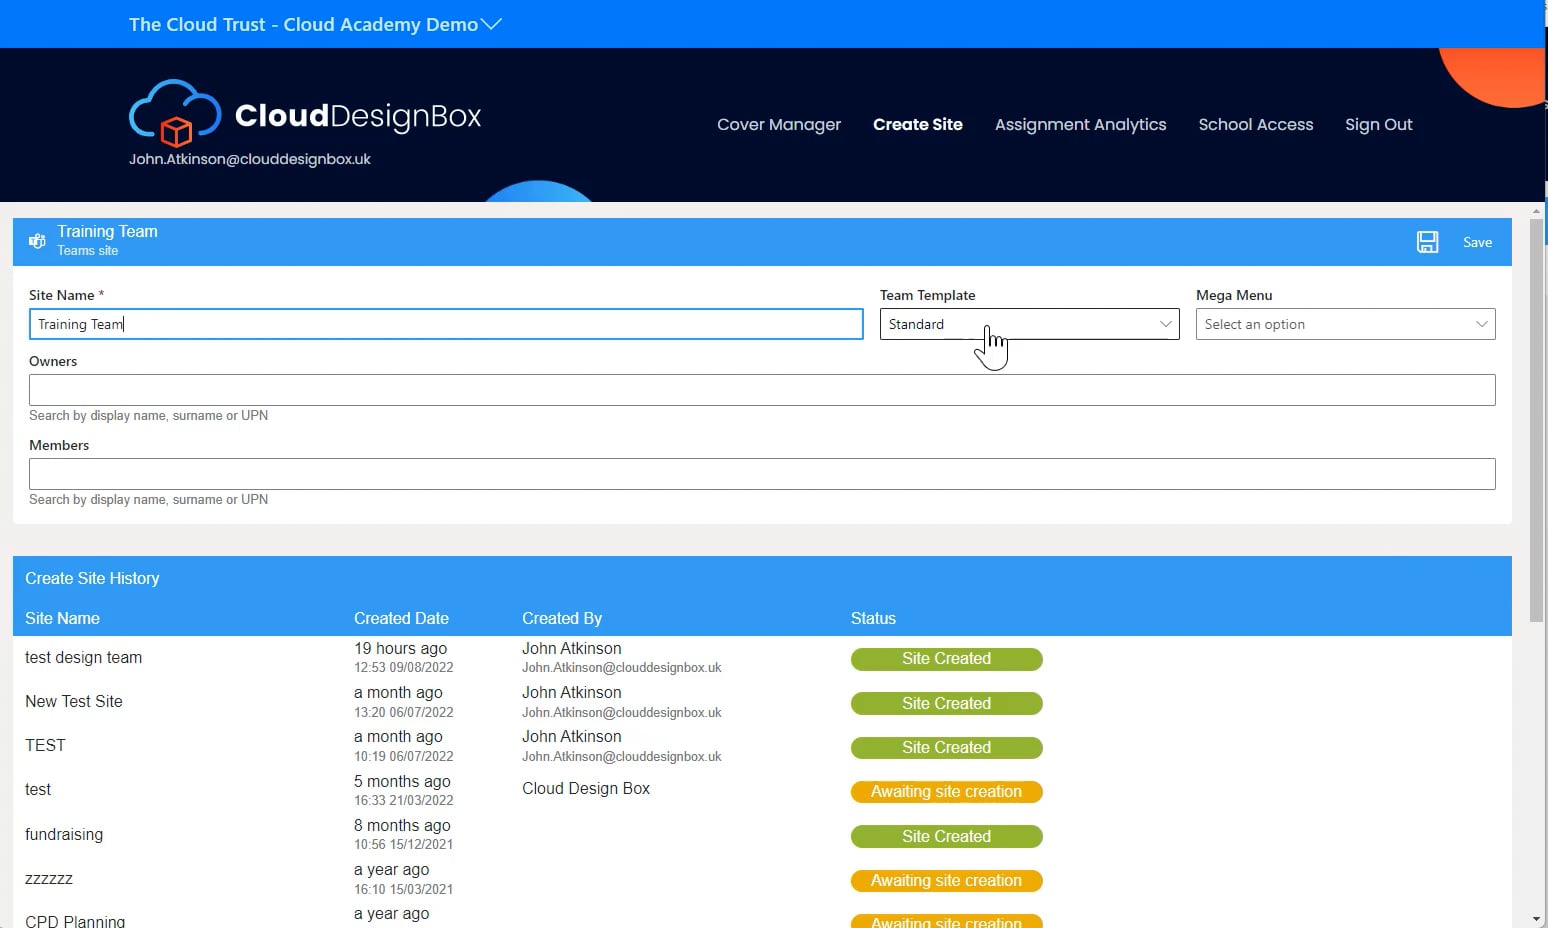Click the Training Team panel title
Image resolution: width=1548 pixels, height=928 pixels.
[107, 231]
